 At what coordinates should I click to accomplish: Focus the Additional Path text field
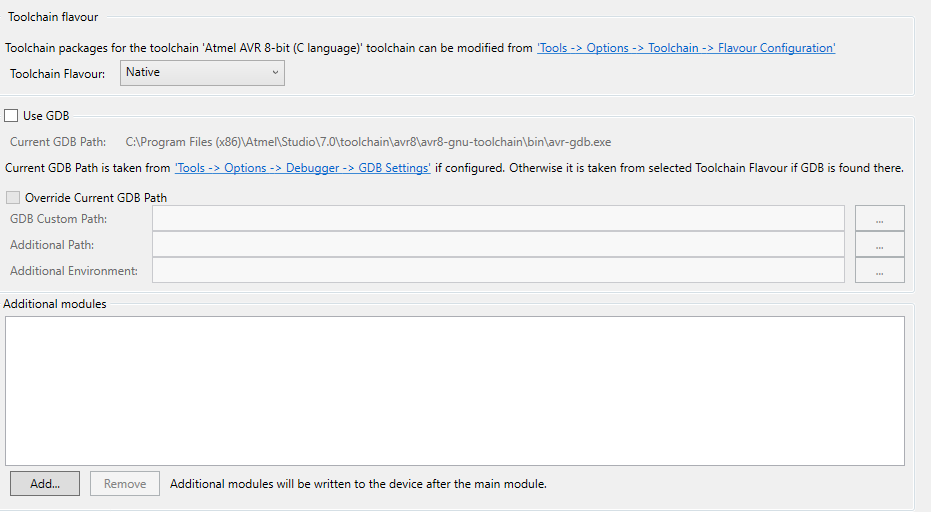[x=498, y=244]
